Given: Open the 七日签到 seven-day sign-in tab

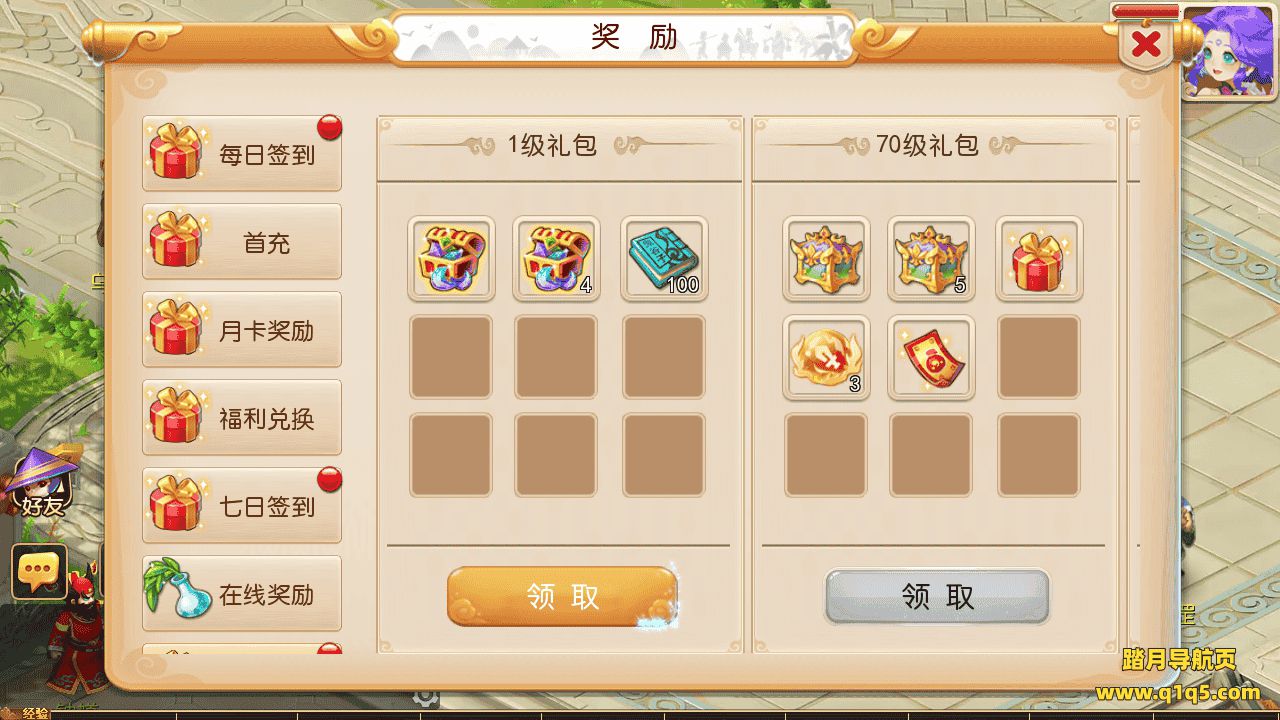Looking at the screenshot, I should click(x=242, y=506).
